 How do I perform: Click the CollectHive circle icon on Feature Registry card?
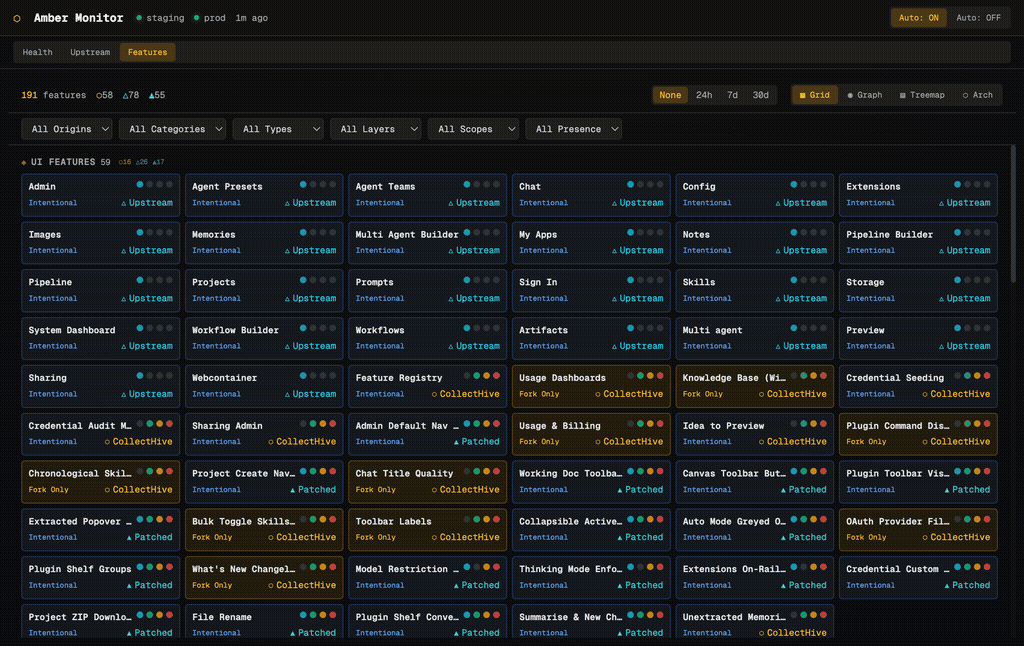pyautogui.click(x=434, y=395)
